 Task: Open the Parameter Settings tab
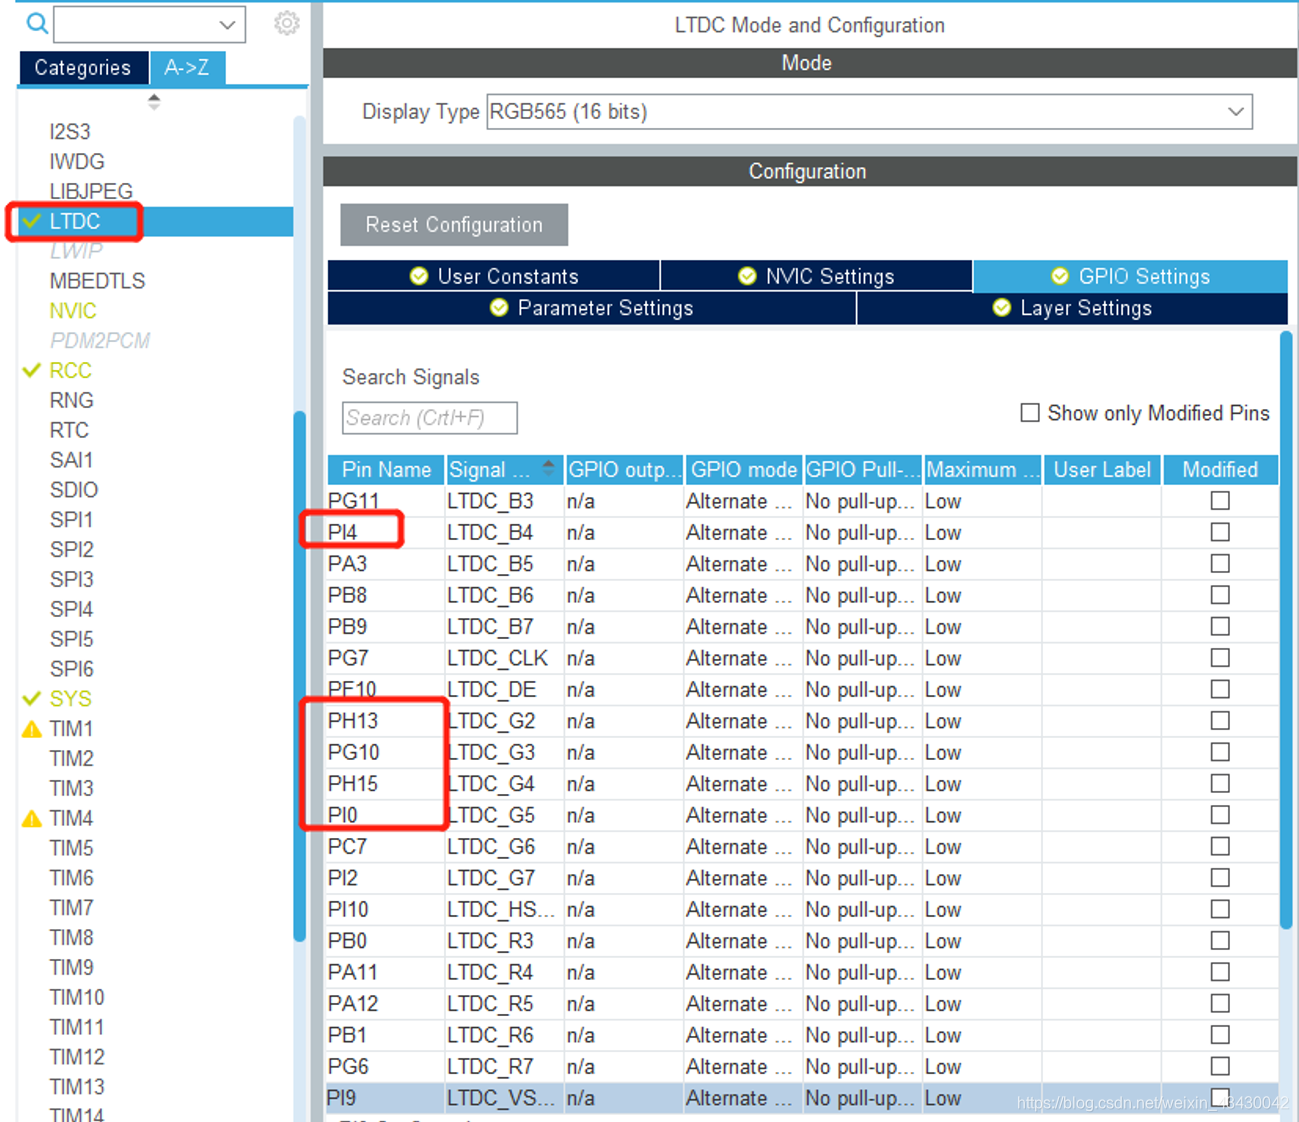click(x=592, y=308)
